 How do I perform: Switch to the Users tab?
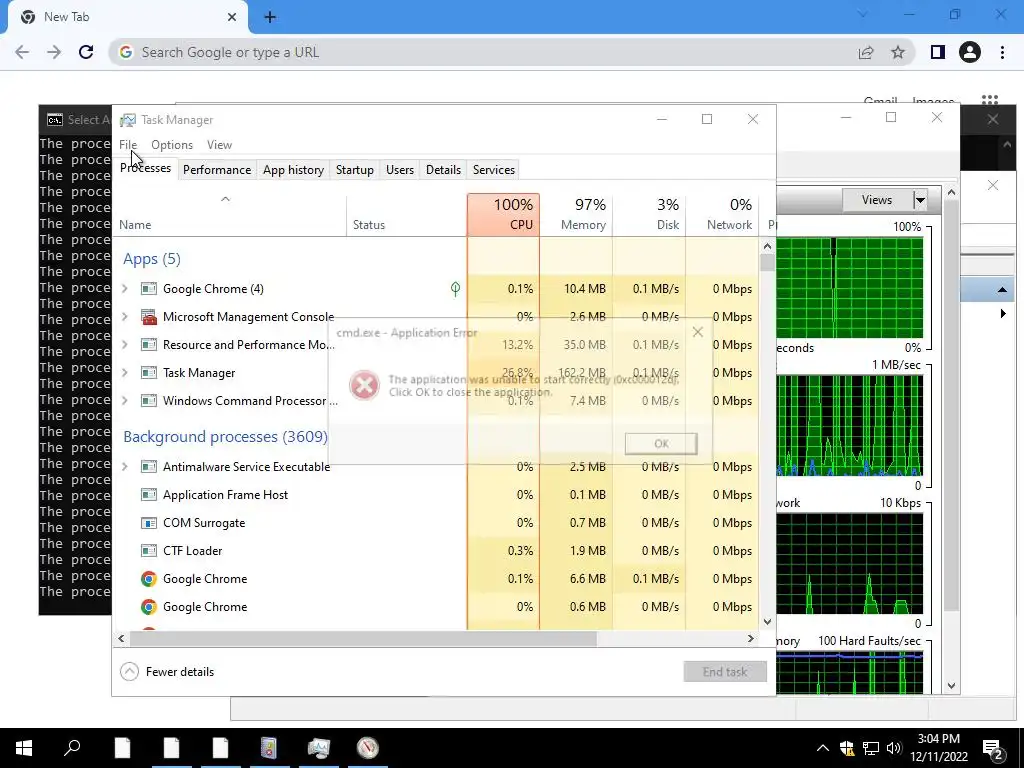pos(400,170)
